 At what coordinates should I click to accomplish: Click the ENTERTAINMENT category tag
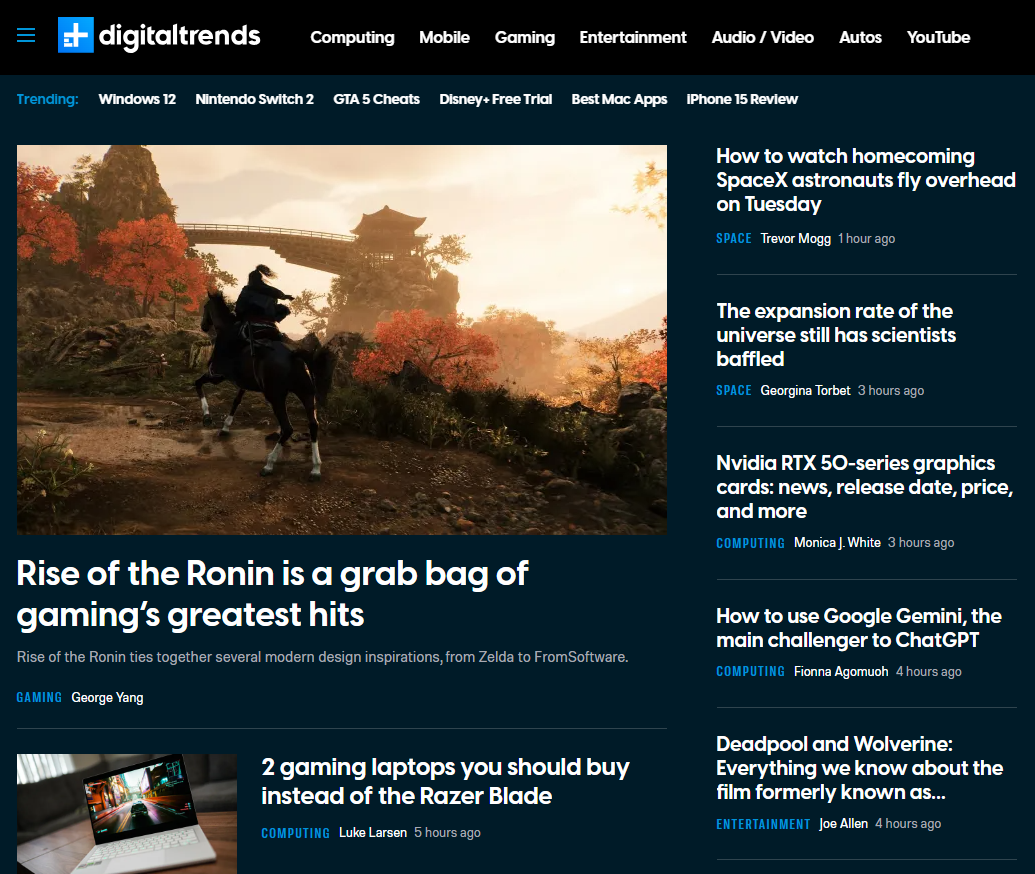(763, 824)
